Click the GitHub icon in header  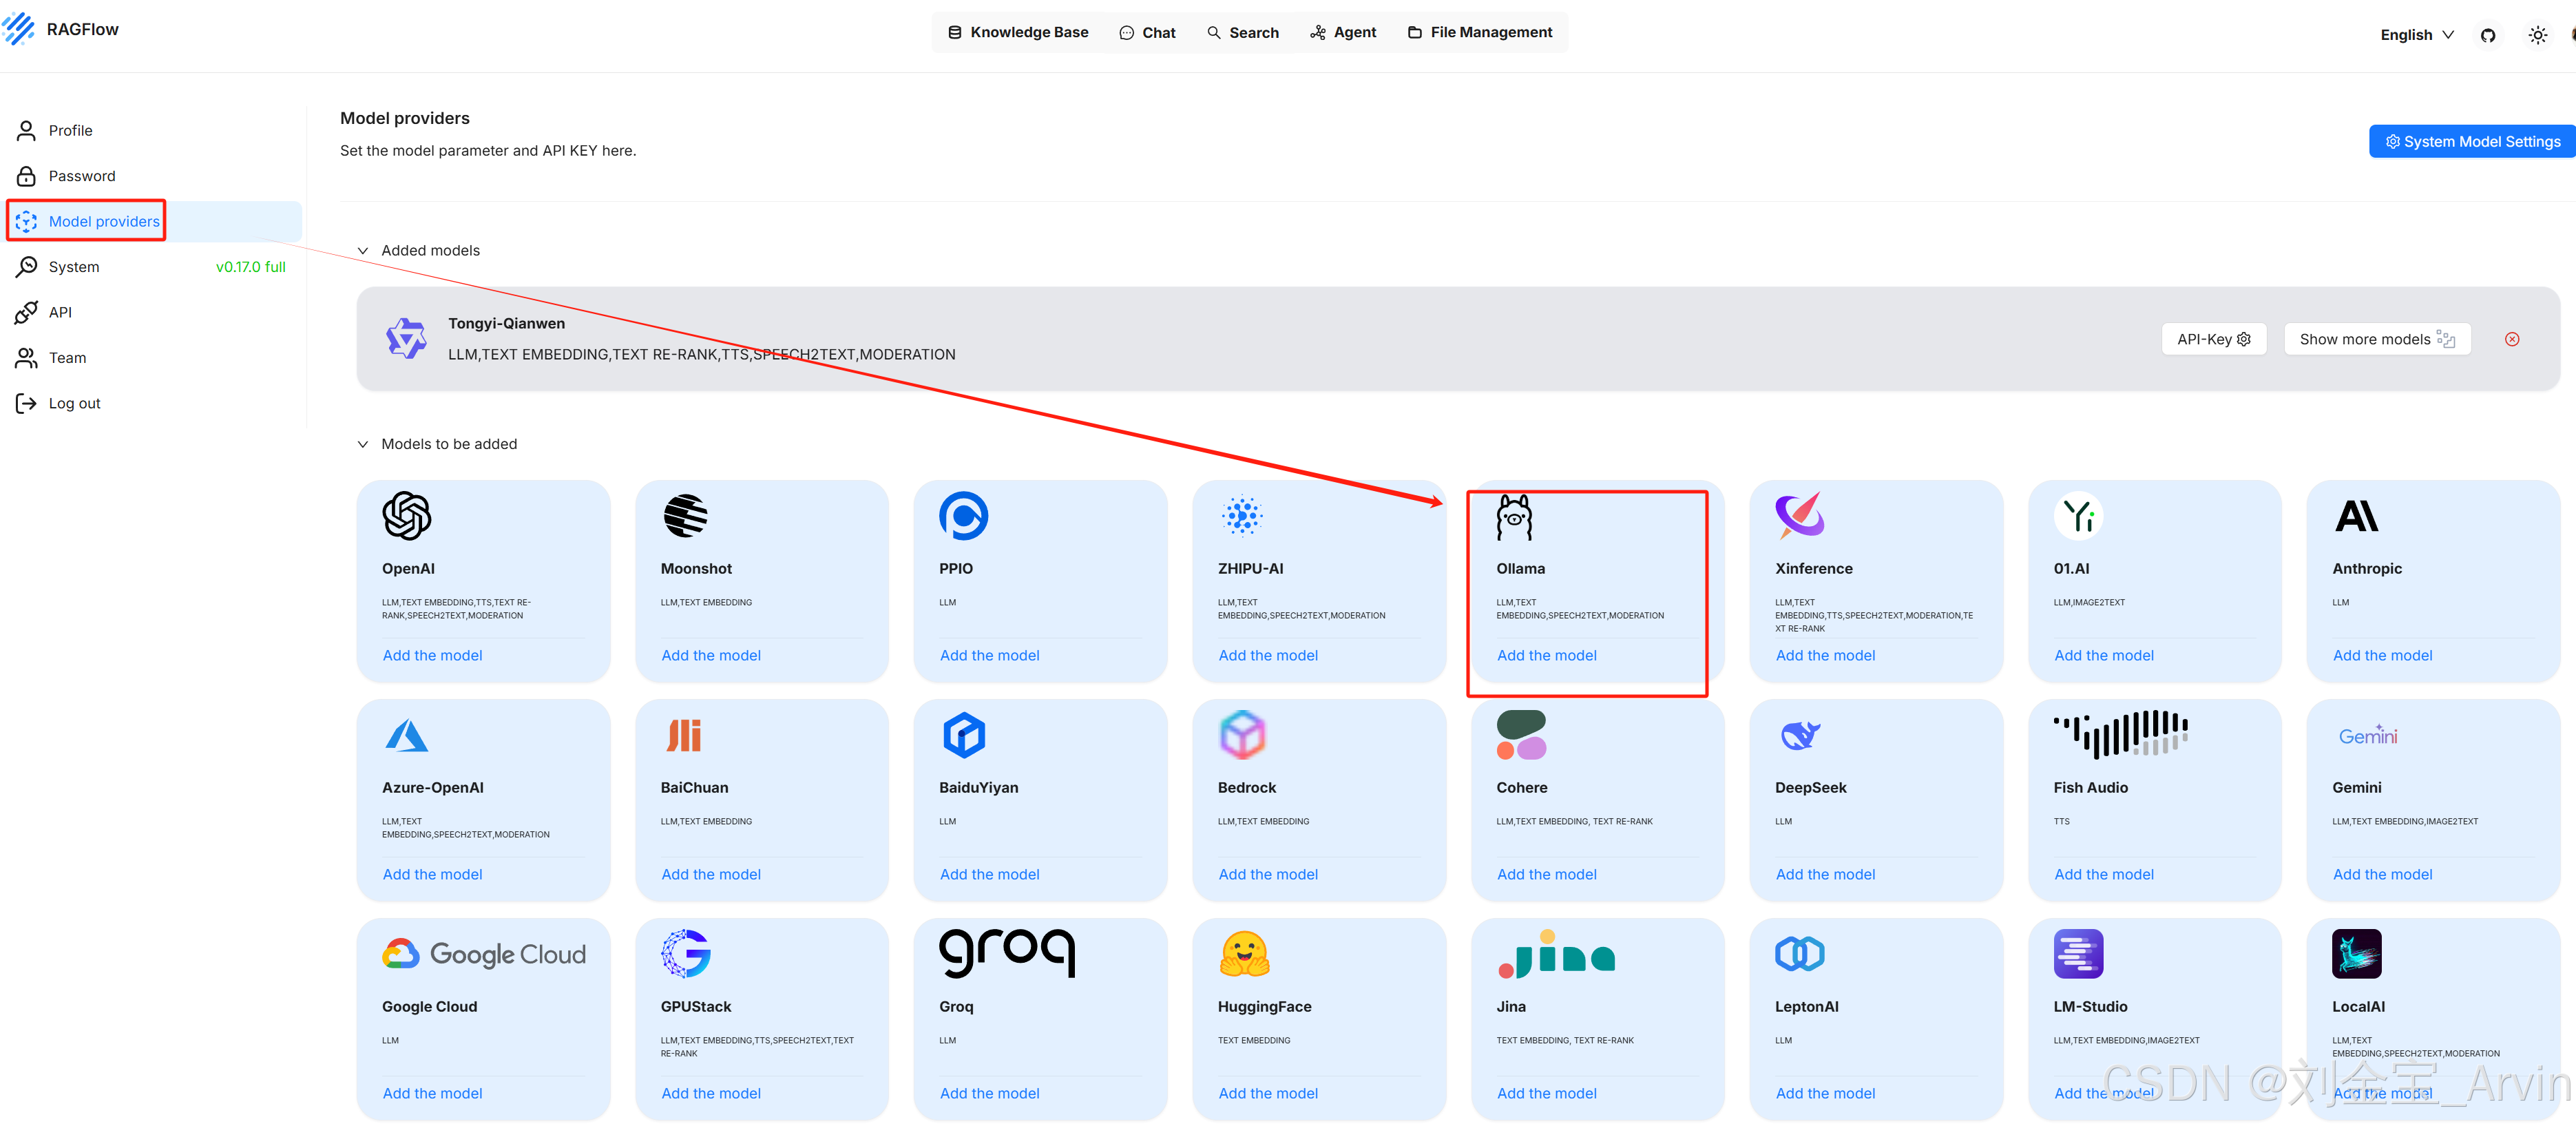pos(2488,35)
